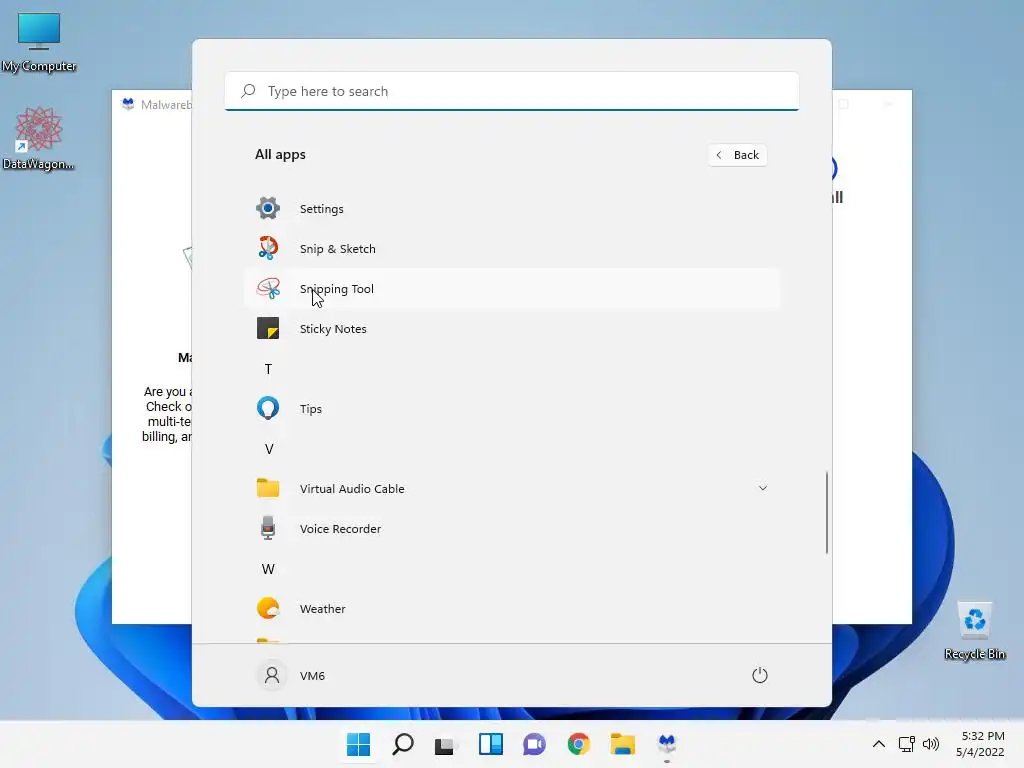This screenshot has height=768, width=1024.
Task: Expand Virtual Audio Cable folder chevron
Action: click(x=762, y=488)
